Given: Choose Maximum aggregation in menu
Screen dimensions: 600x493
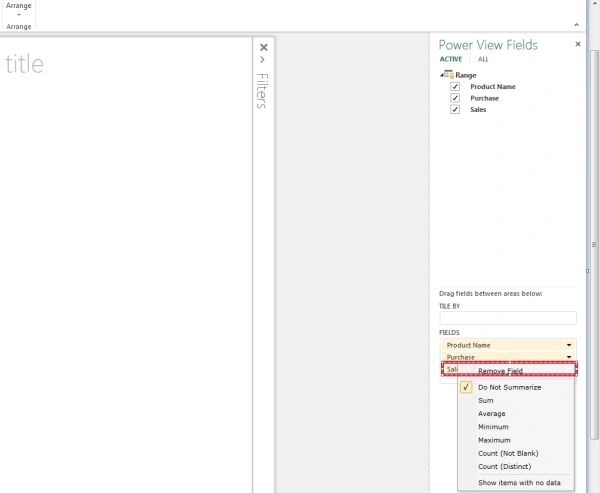Looking at the screenshot, I should (x=494, y=440).
